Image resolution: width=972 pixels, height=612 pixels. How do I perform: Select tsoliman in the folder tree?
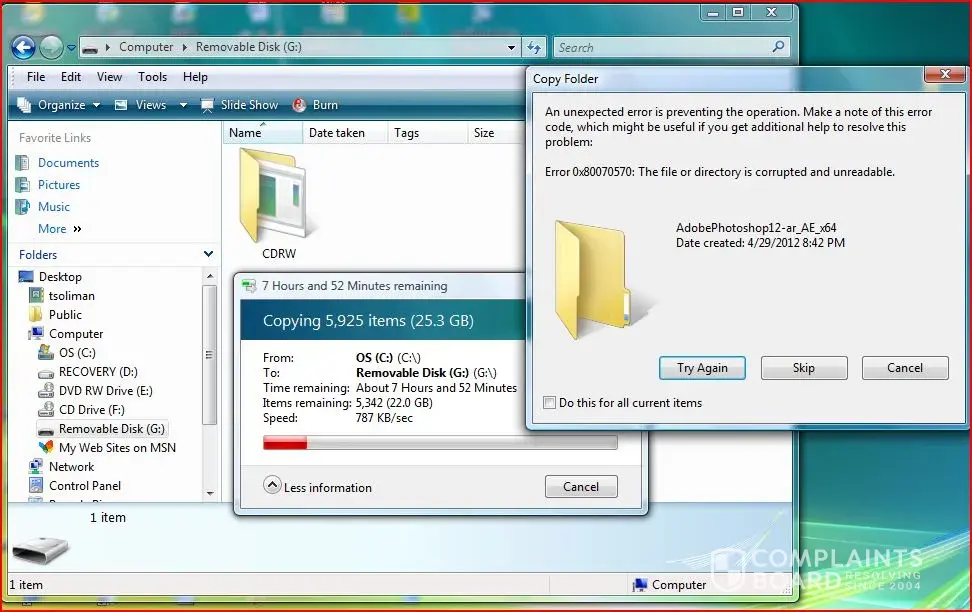pyautogui.click(x=72, y=296)
